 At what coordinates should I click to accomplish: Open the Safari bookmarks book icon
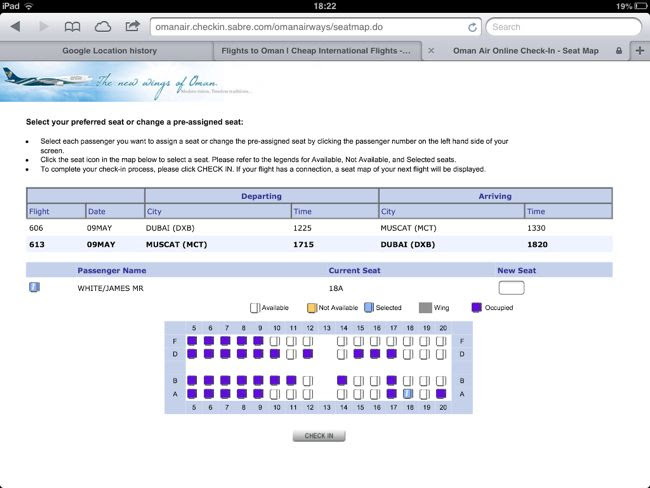pos(72,27)
